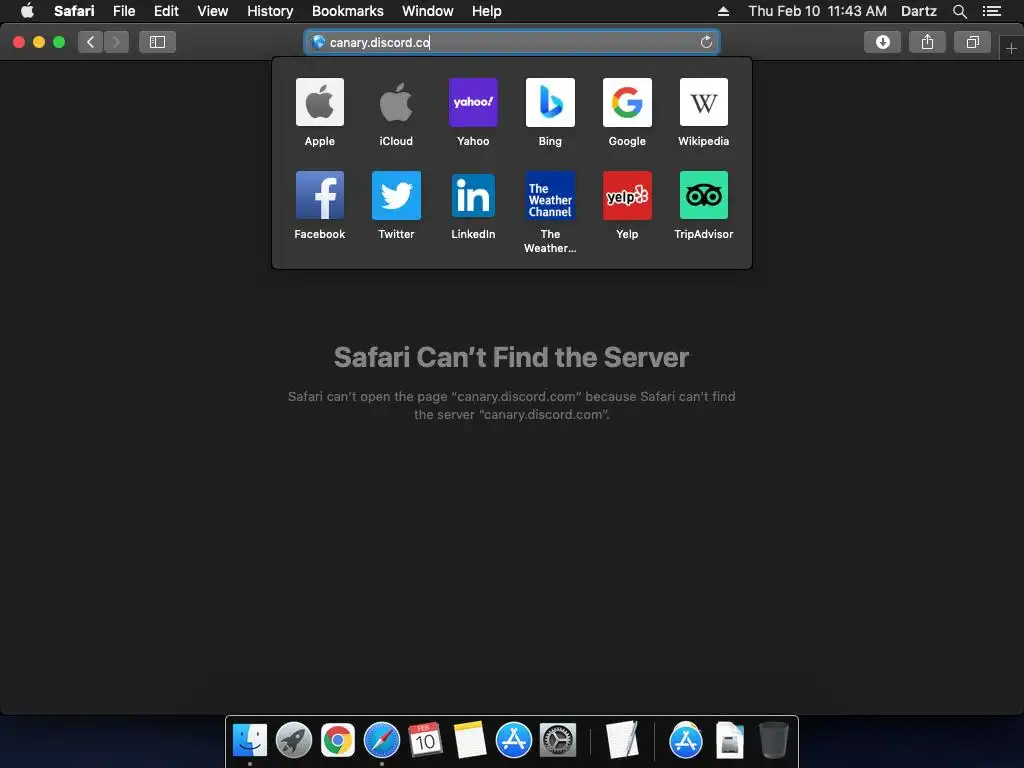Image resolution: width=1024 pixels, height=768 pixels.
Task: Open the Trash in the Dock
Action: coord(774,740)
